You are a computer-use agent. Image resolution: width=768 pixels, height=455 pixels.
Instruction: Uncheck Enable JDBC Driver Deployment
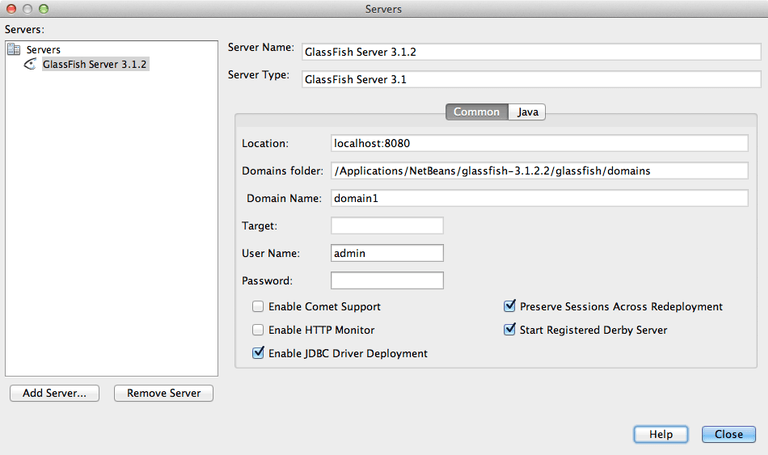258,353
